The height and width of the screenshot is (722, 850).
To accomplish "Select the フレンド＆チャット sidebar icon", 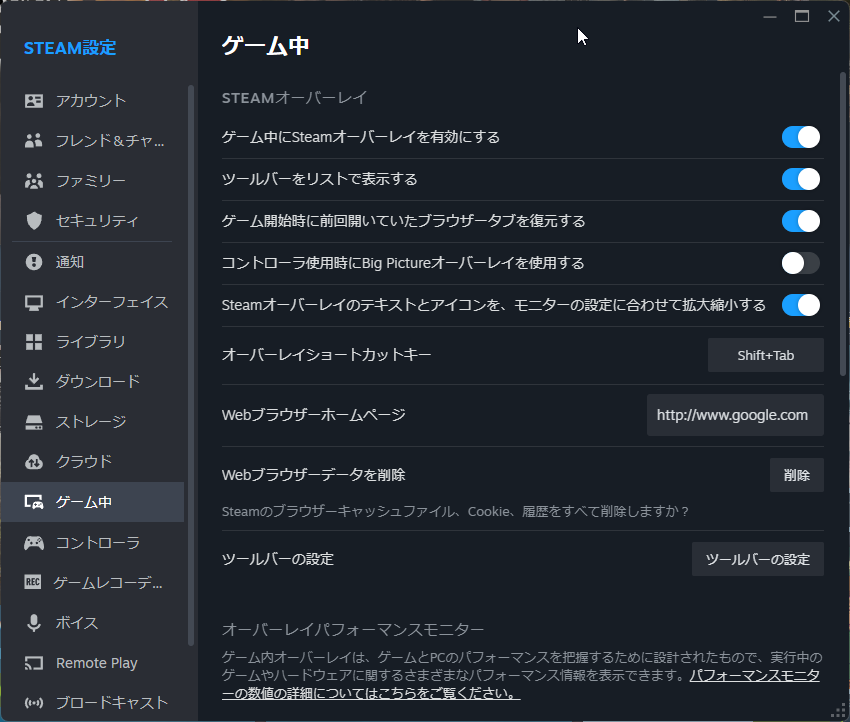I will point(33,141).
